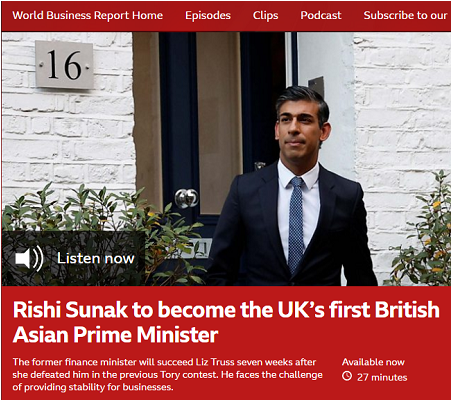Open the Rishi Sunak headline
The width and height of the screenshot is (451, 402).
226,322
